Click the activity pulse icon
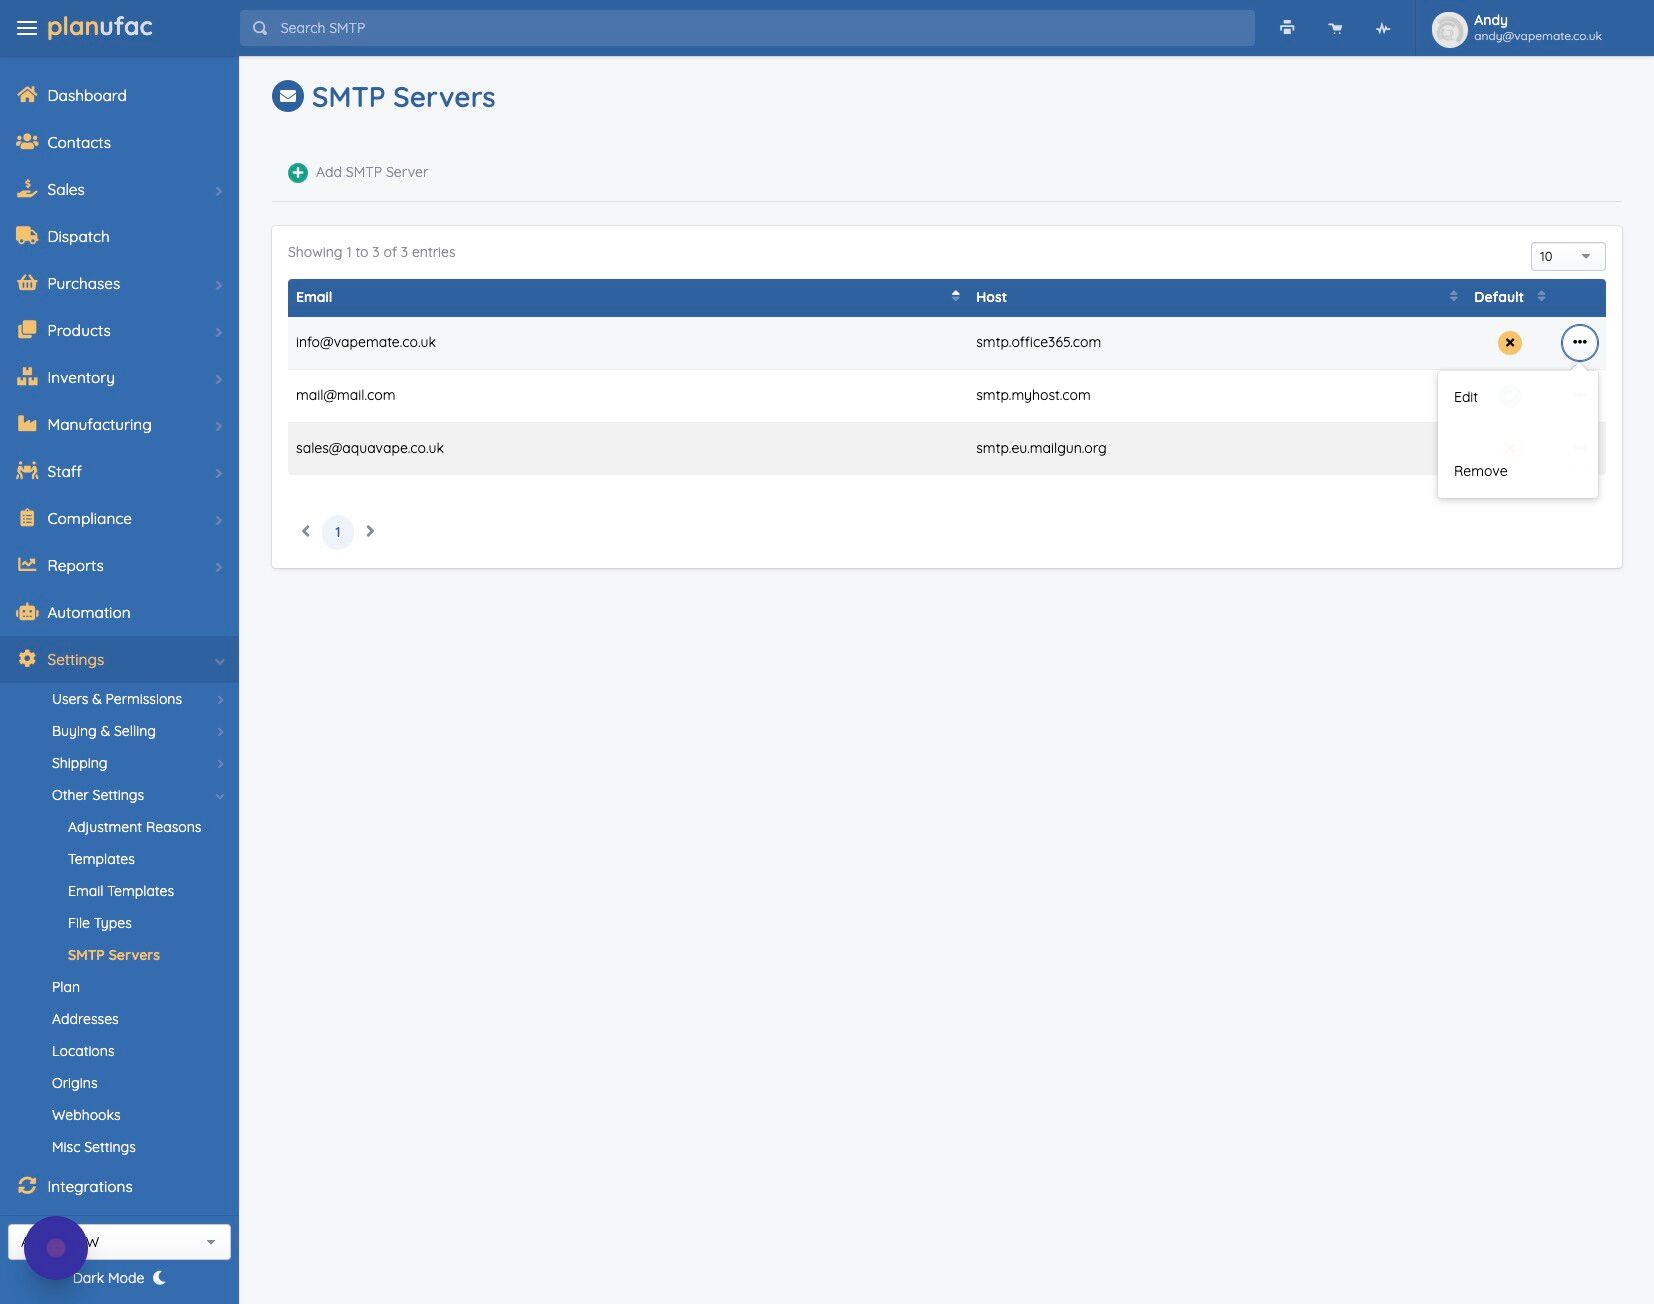The image size is (1654, 1304). point(1383,28)
